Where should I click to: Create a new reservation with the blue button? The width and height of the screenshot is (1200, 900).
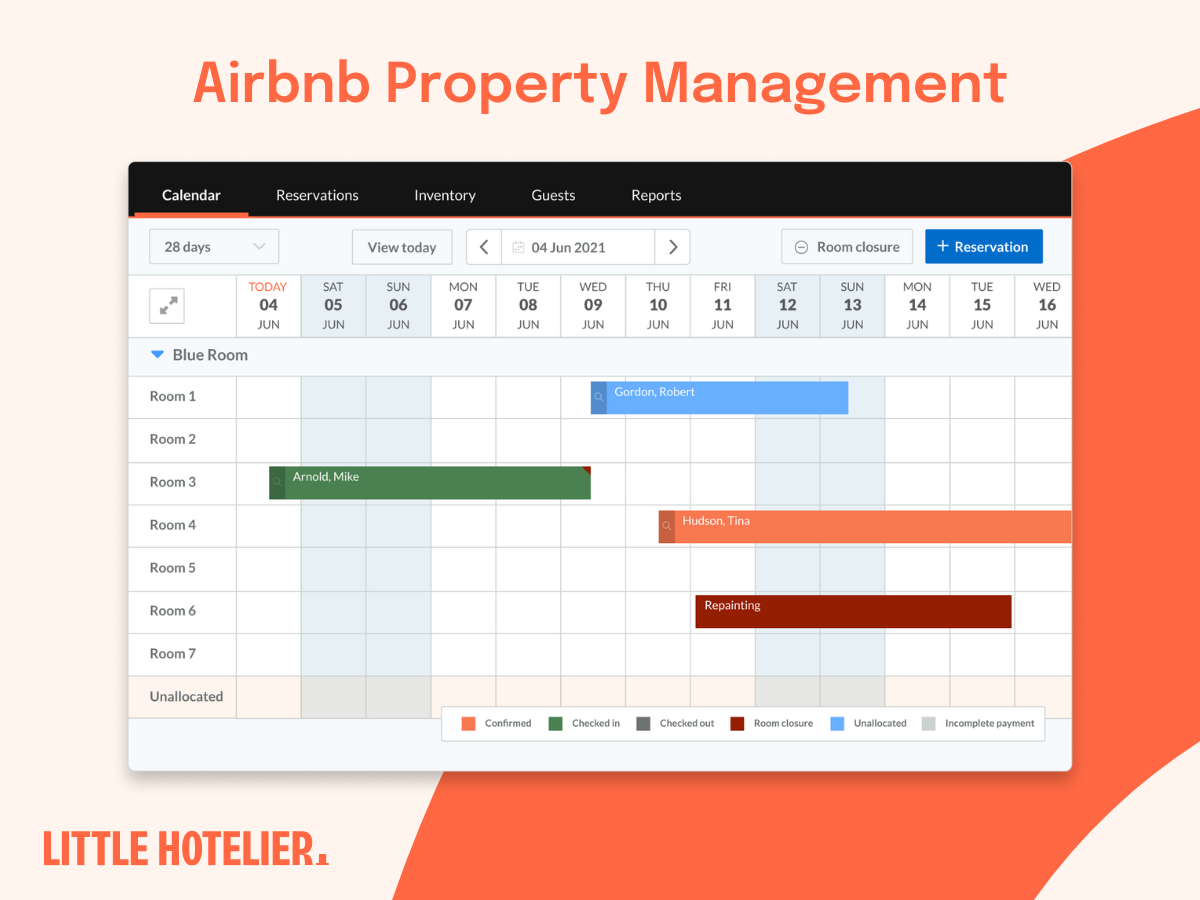coord(984,246)
